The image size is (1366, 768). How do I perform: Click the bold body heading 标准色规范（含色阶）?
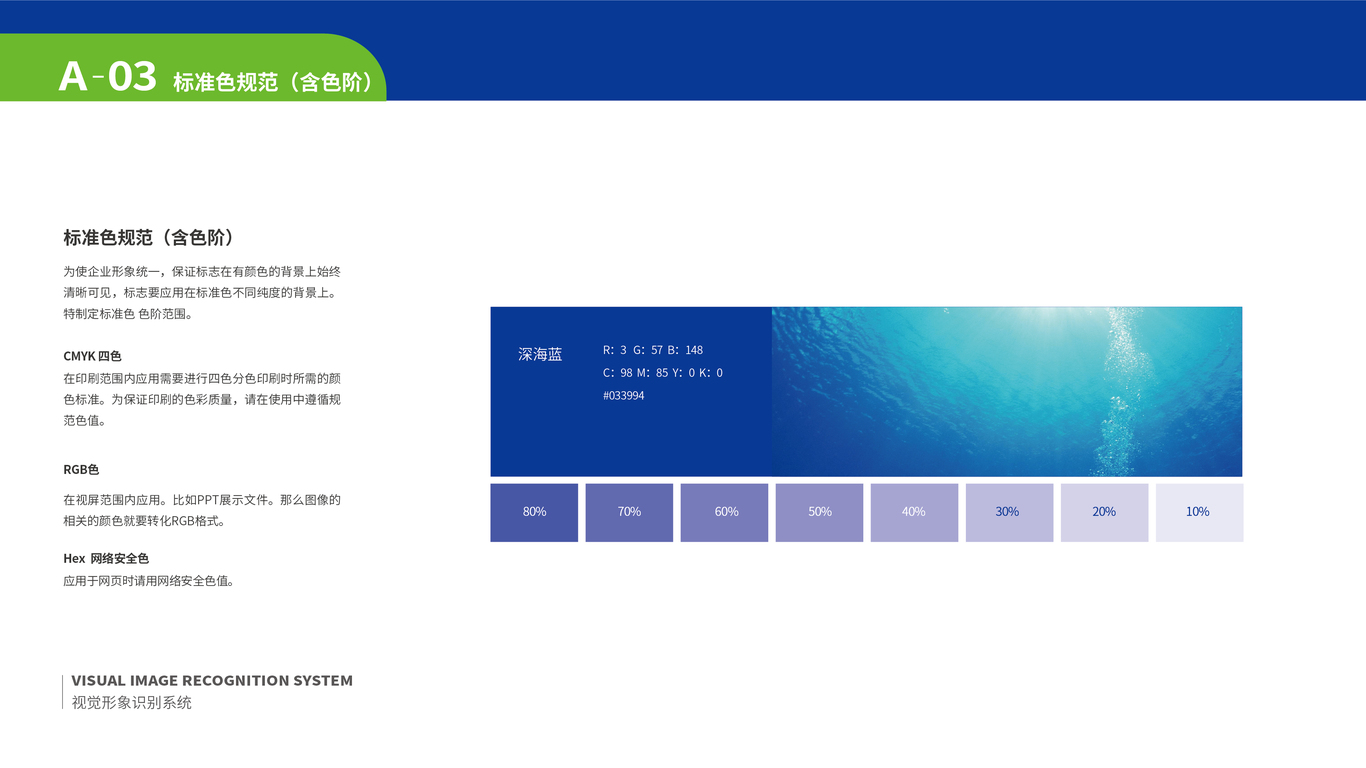[x=149, y=238]
